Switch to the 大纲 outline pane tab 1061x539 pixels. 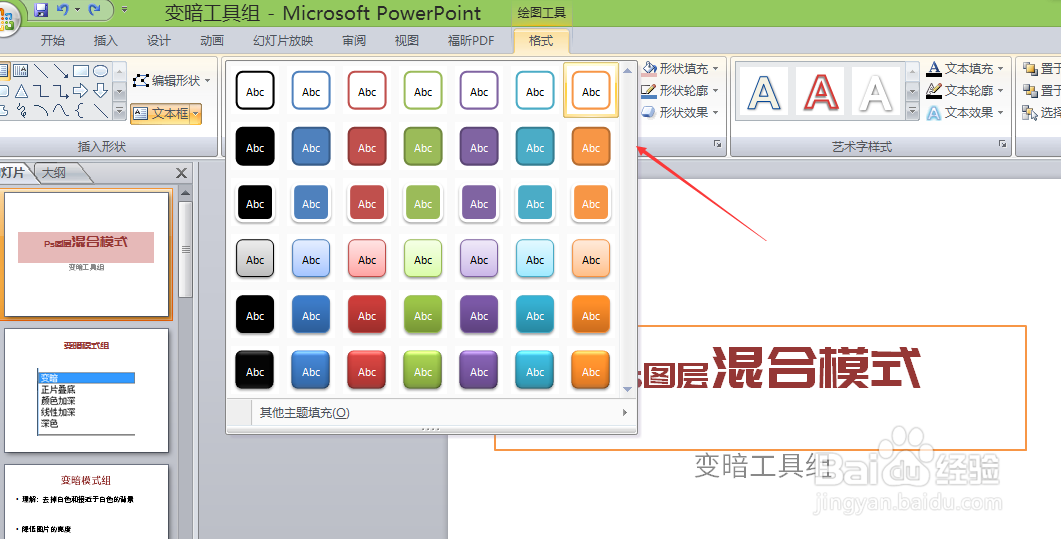point(55,173)
